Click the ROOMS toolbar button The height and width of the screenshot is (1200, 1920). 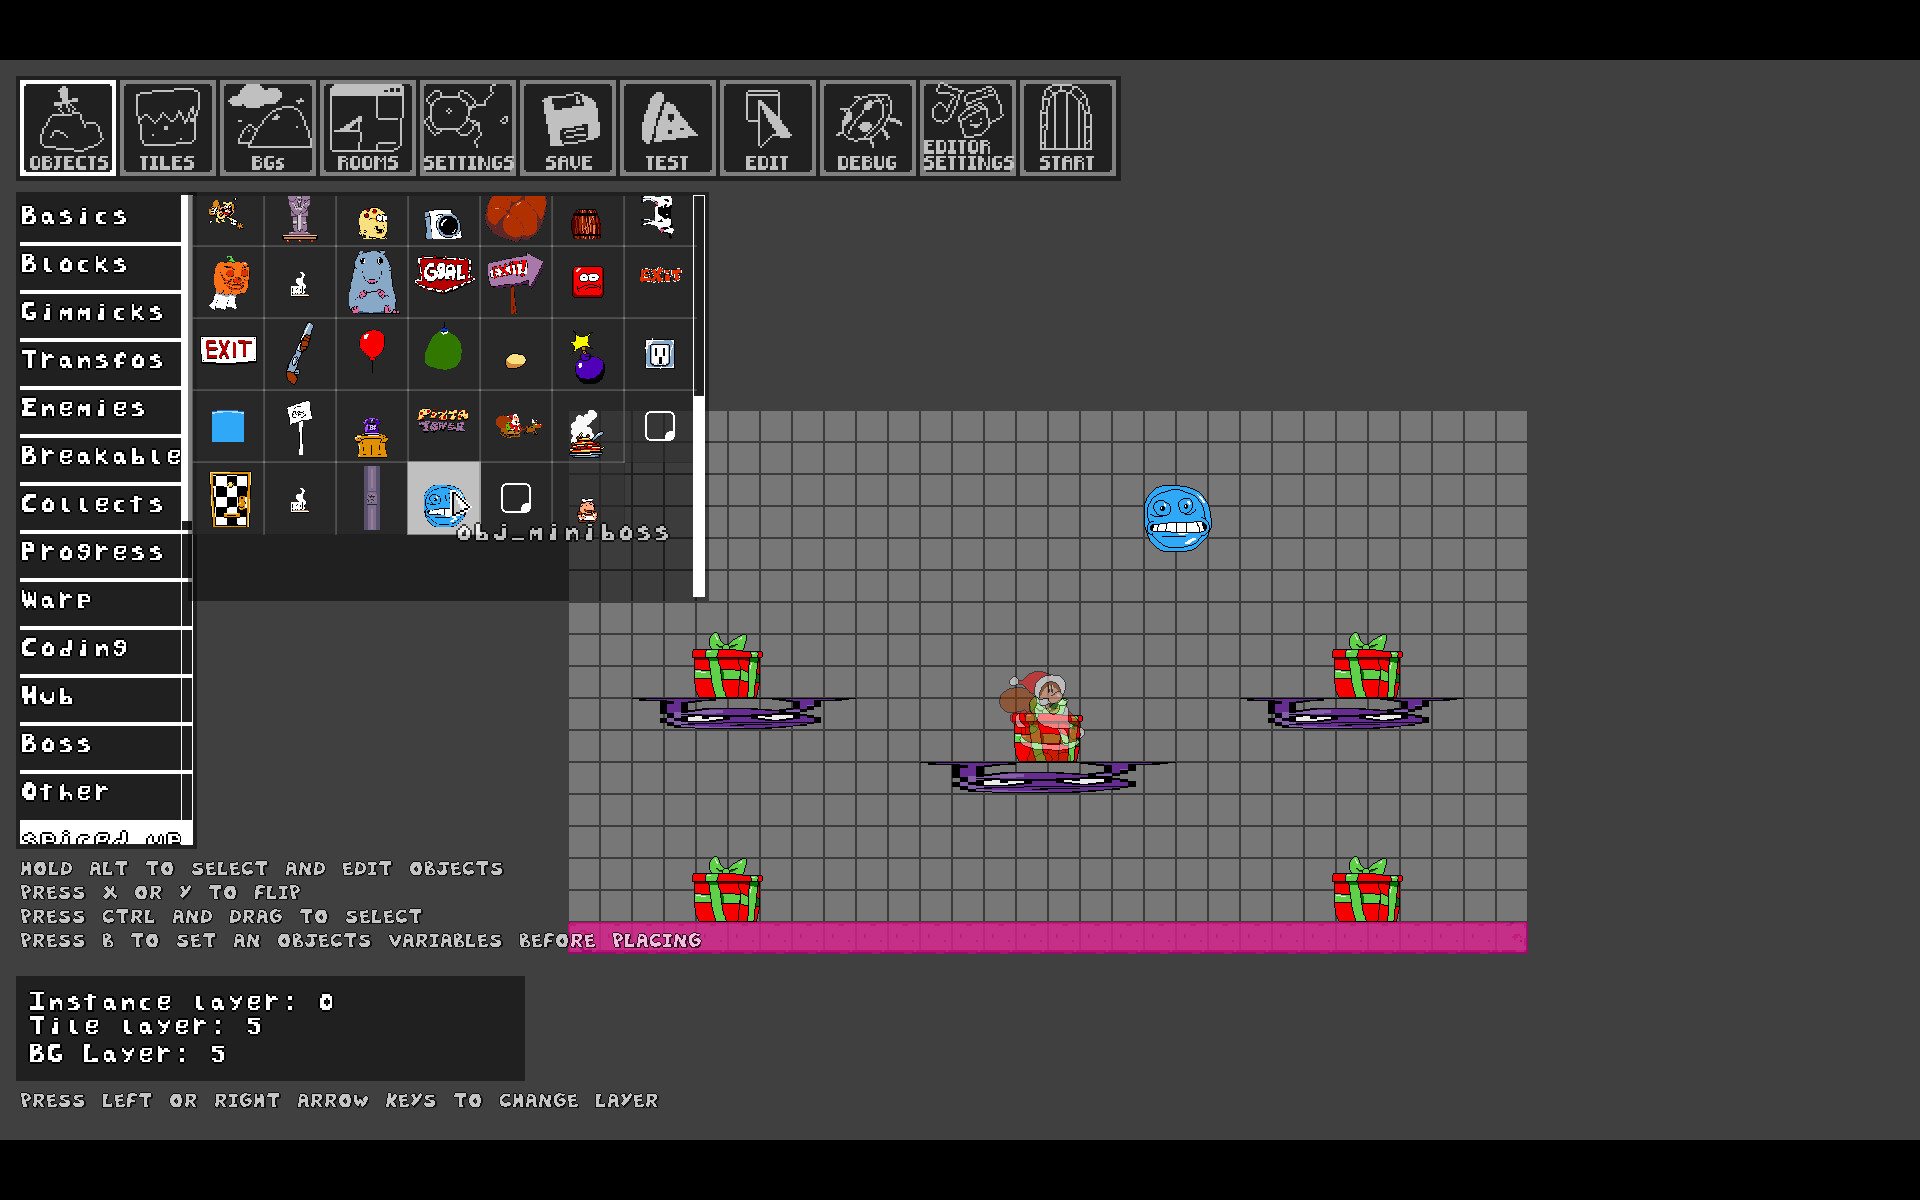coord(367,128)
